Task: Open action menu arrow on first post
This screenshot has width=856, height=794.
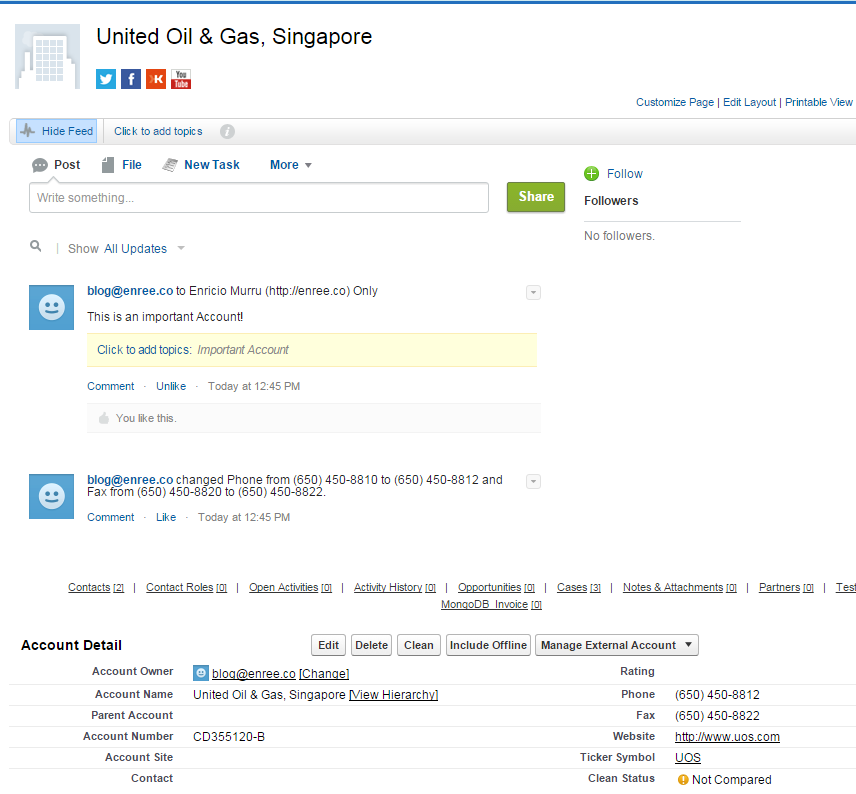Action: tap(533, 292)
